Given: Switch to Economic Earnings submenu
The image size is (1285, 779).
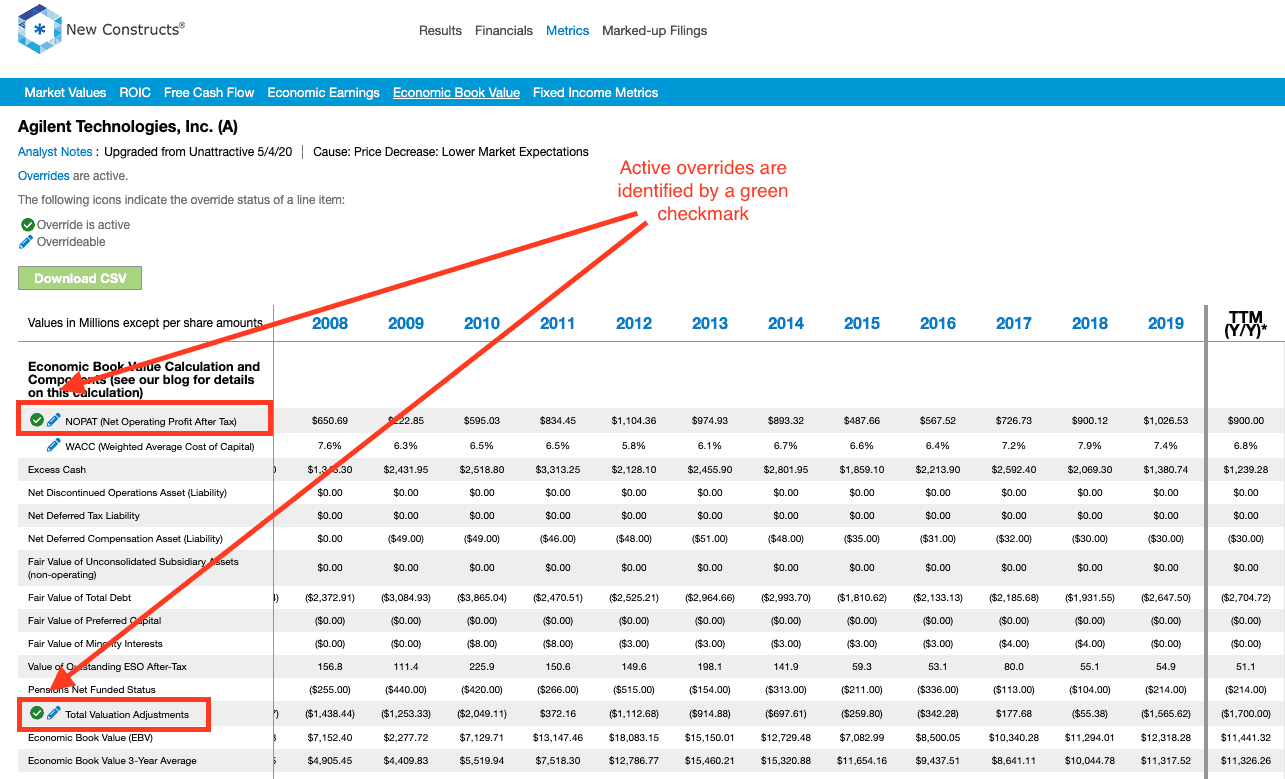Looking at the screenshot, I should click(323, 92).
